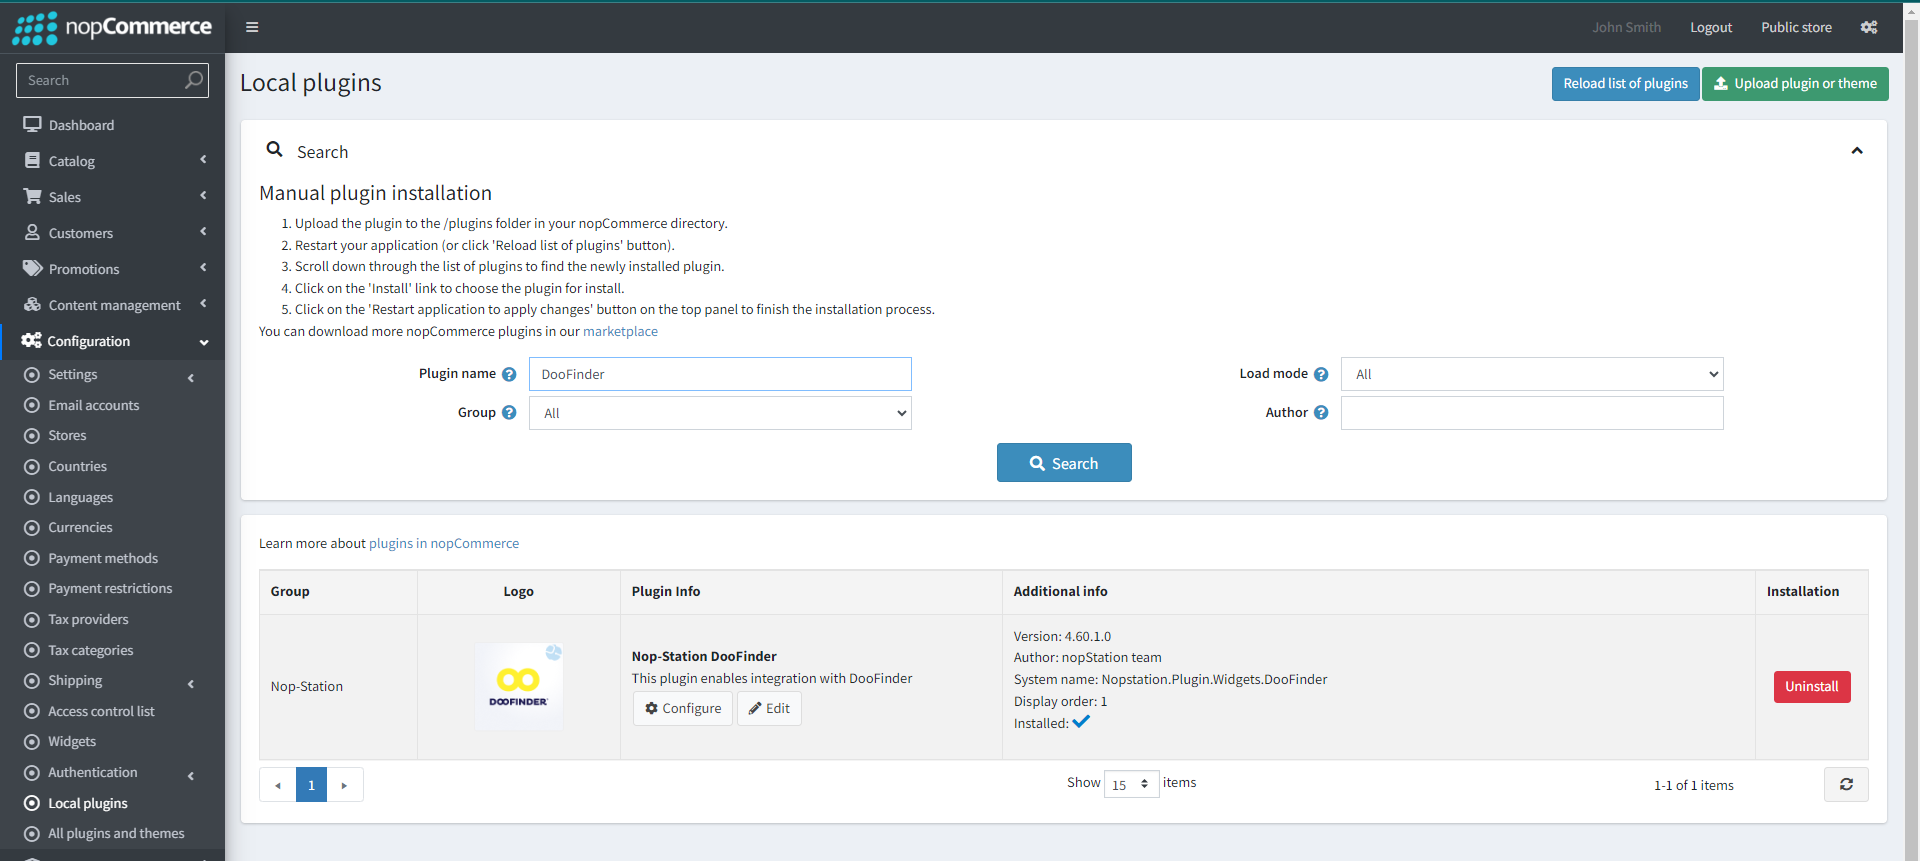Click the DooFinder plugin logo
This screenshot has height=861, width=1920.
tap(518, 686)
